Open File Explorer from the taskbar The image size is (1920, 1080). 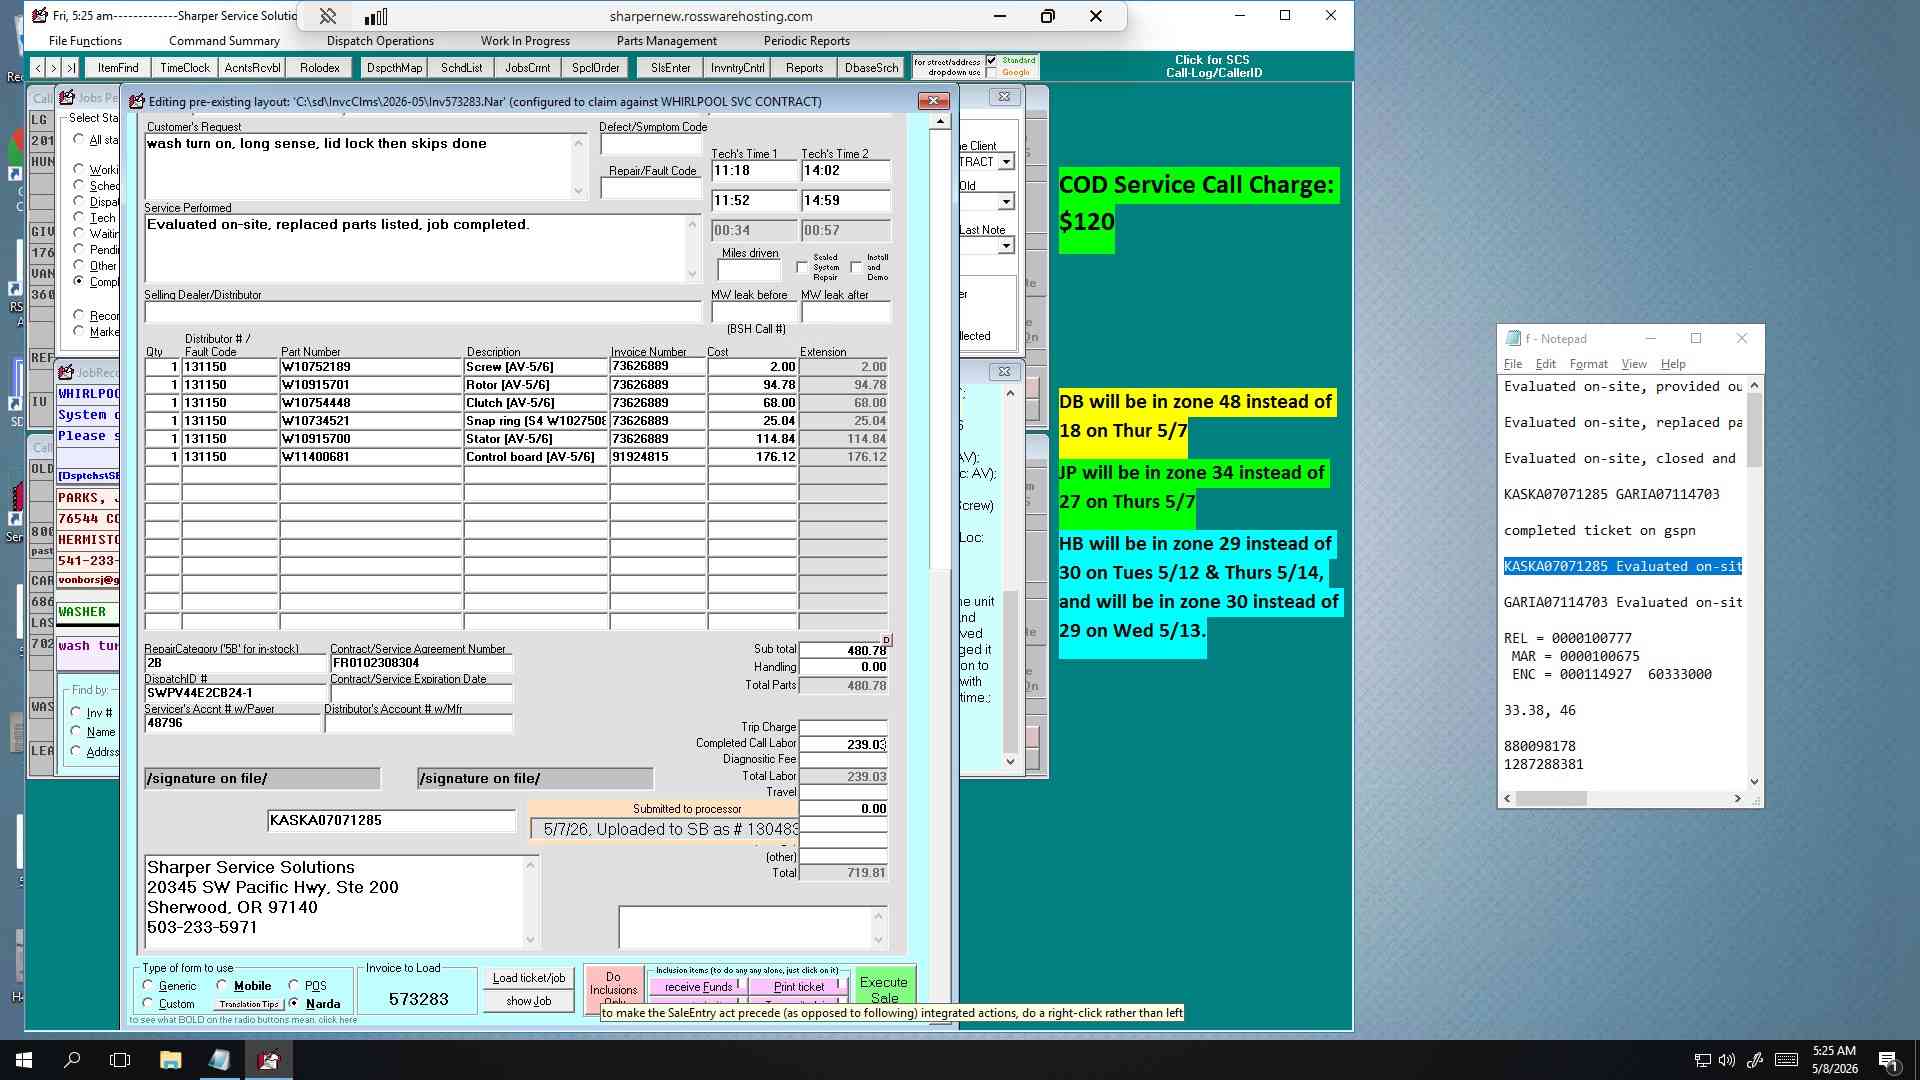(170, 1059)
